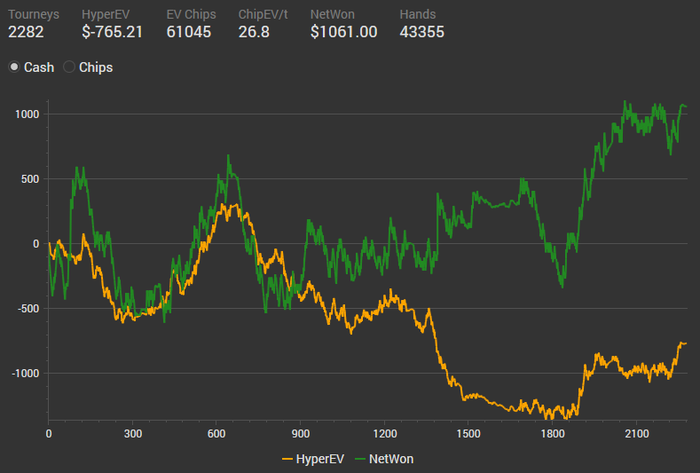Select the Chips radio button
The image size is (700, 473).
(69, 67)
